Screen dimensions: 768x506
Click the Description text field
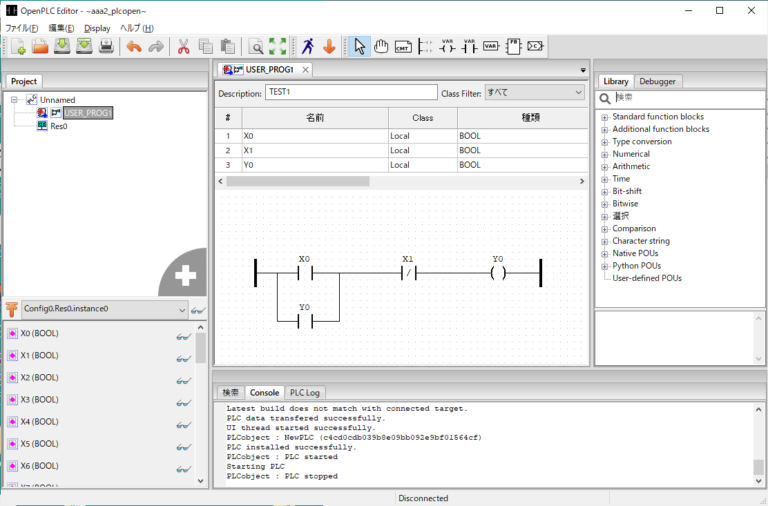[x=350, y=93]
